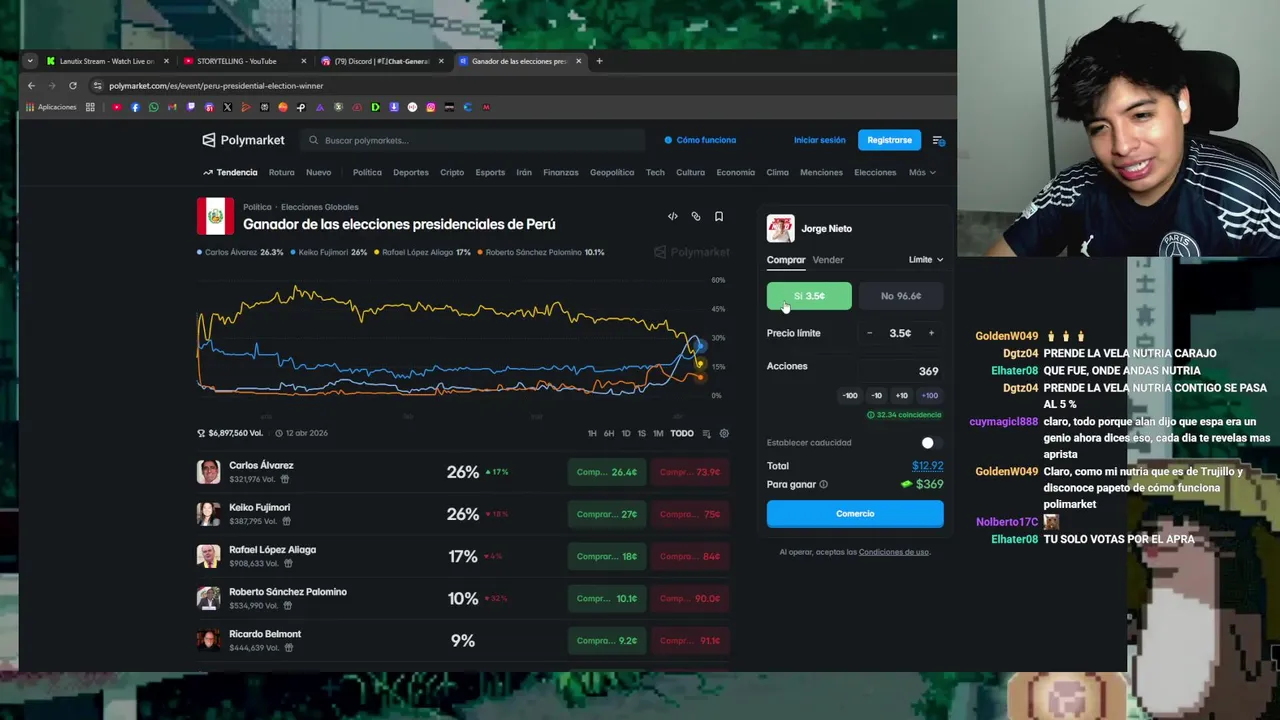Click the browser address bar URL
This screenshot has width=1280, height=720.
pyautogui.click(x=216, y=86)
